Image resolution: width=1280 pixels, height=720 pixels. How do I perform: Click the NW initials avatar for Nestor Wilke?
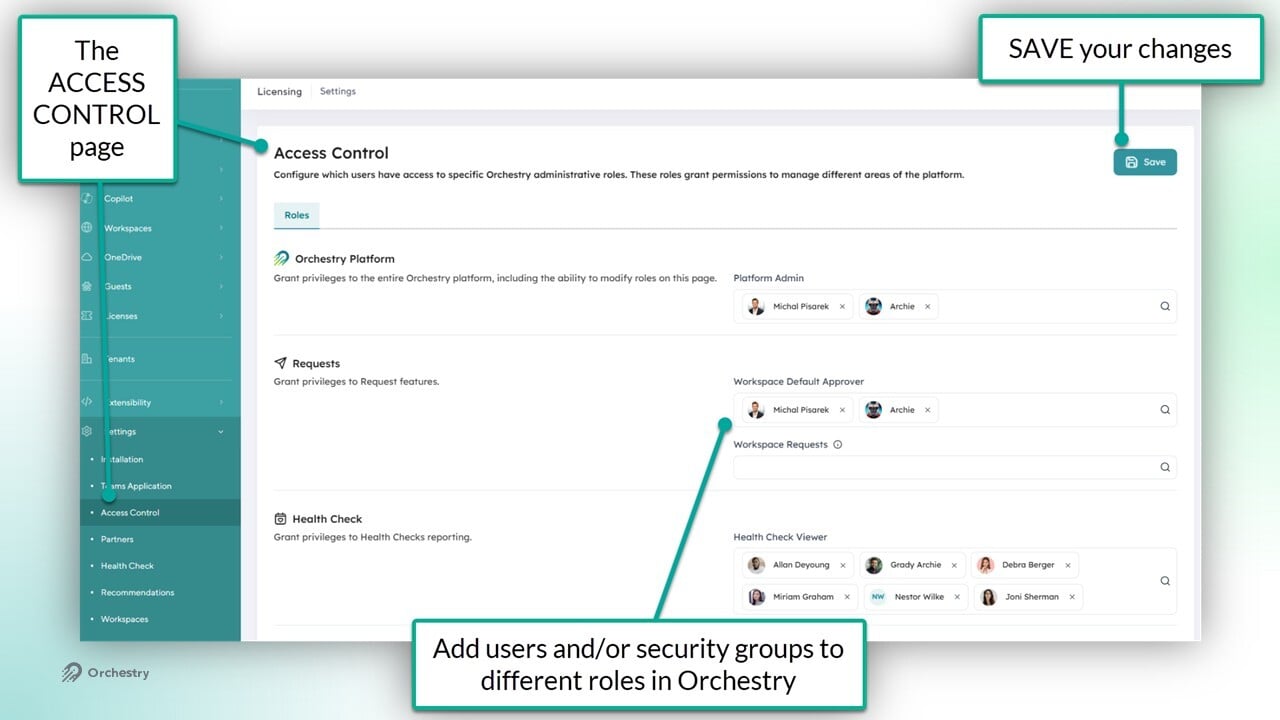pos(878,597)
